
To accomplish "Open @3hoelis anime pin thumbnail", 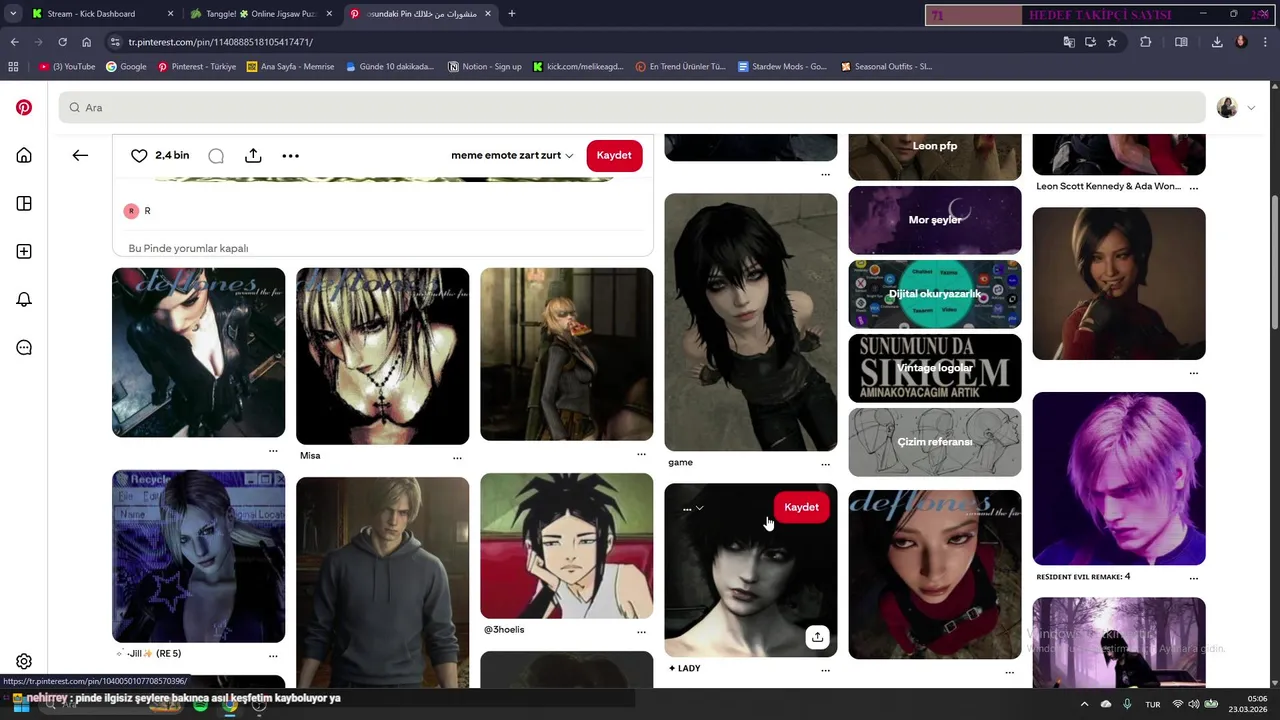I will coord(566,546).
